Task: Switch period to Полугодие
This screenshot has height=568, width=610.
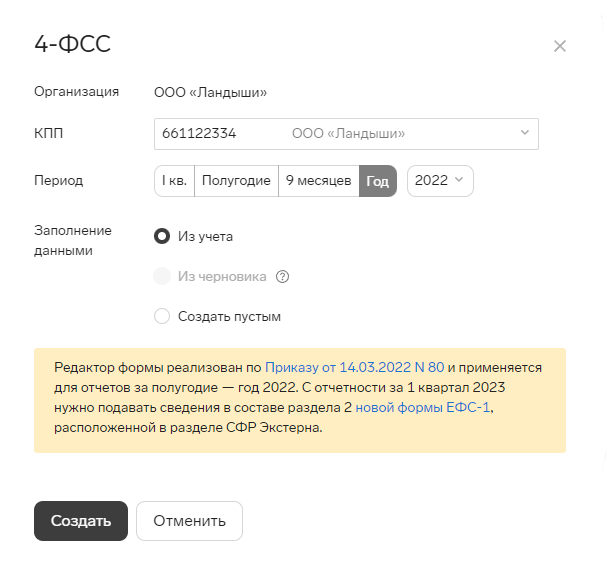Action: [236, 181]
